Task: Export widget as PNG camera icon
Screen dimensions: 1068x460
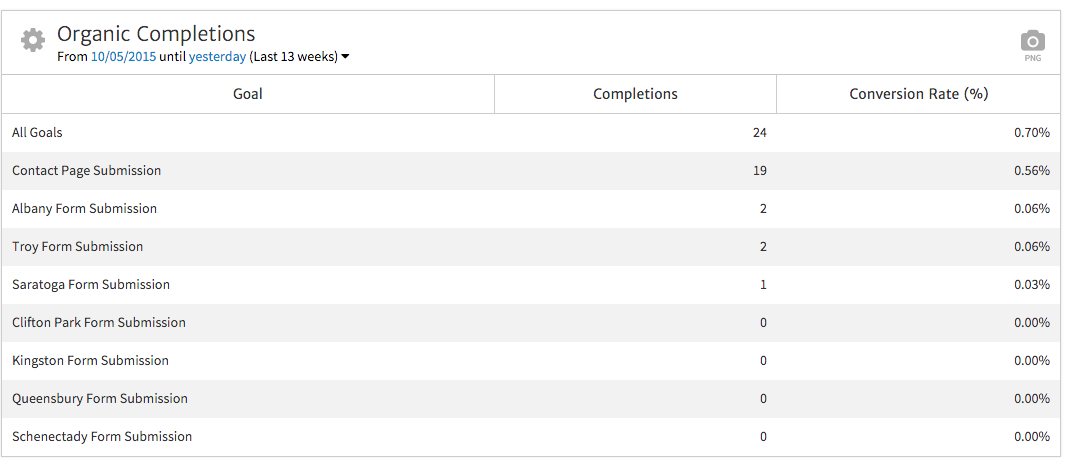Action: (x=1032, y=42)
